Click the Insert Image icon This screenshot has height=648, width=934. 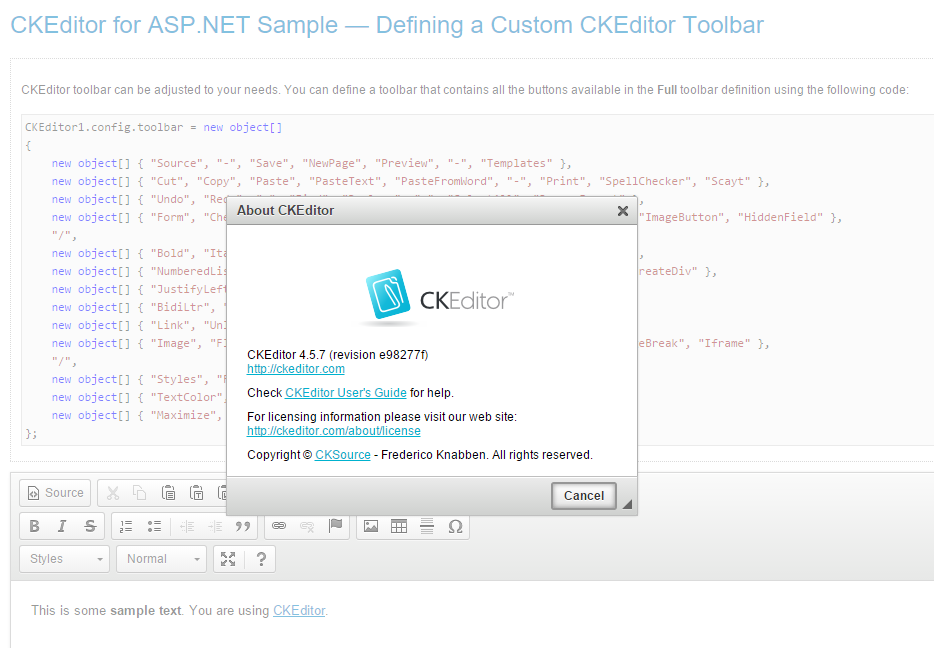tap(371, 526)
